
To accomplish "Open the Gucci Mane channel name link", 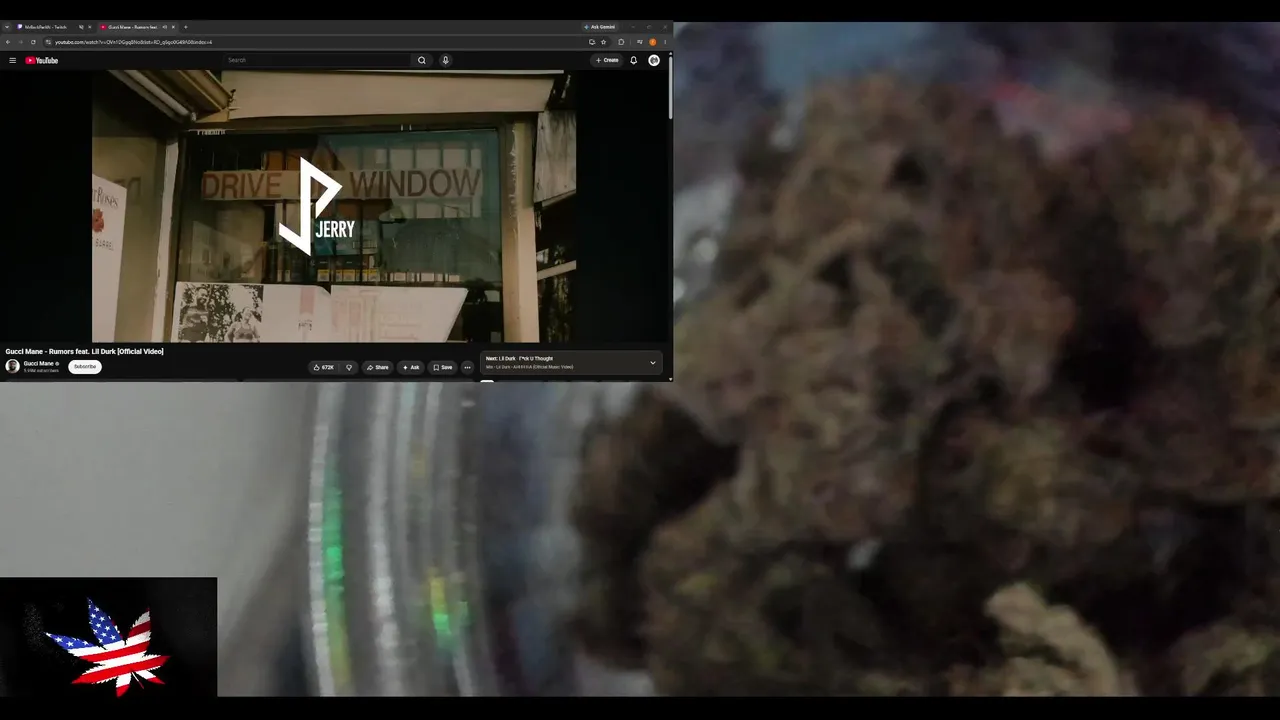I will point(39,364).
